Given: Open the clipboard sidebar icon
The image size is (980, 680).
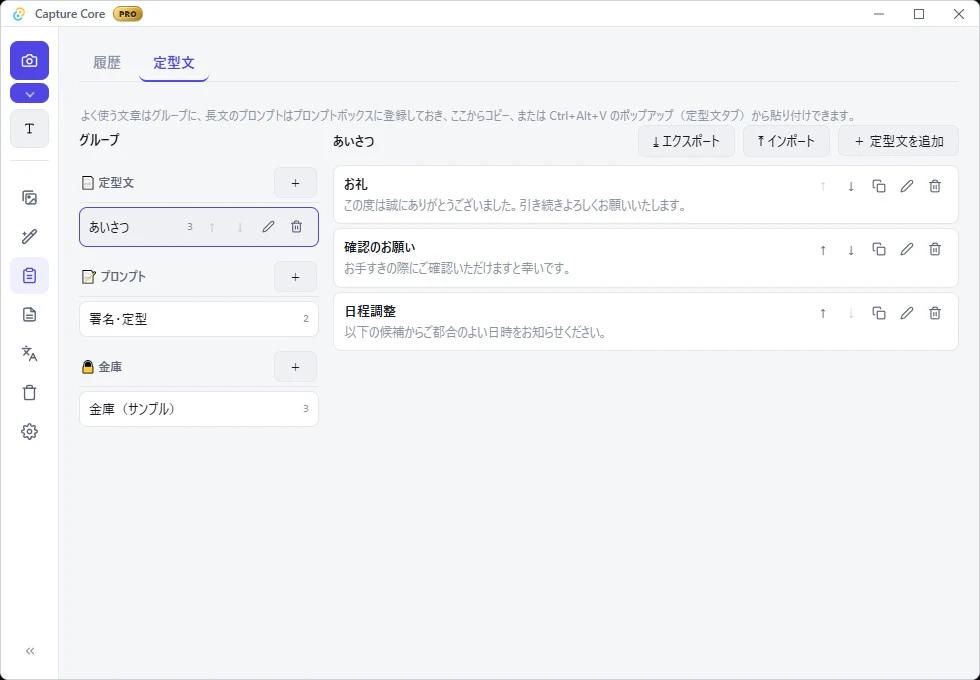Looking at the screenshot, I should pyautogui.click(x=29, y=276).
